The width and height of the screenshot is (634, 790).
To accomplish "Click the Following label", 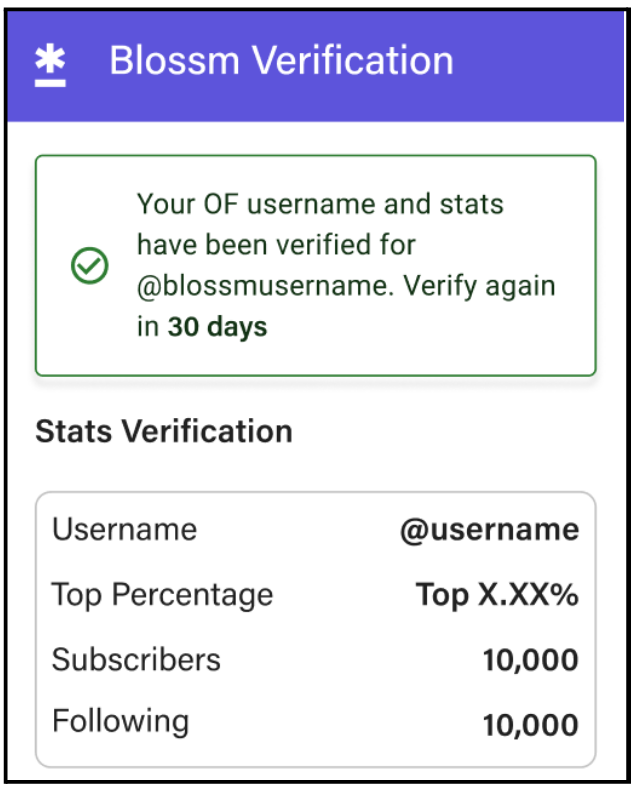I will [120, 721].
